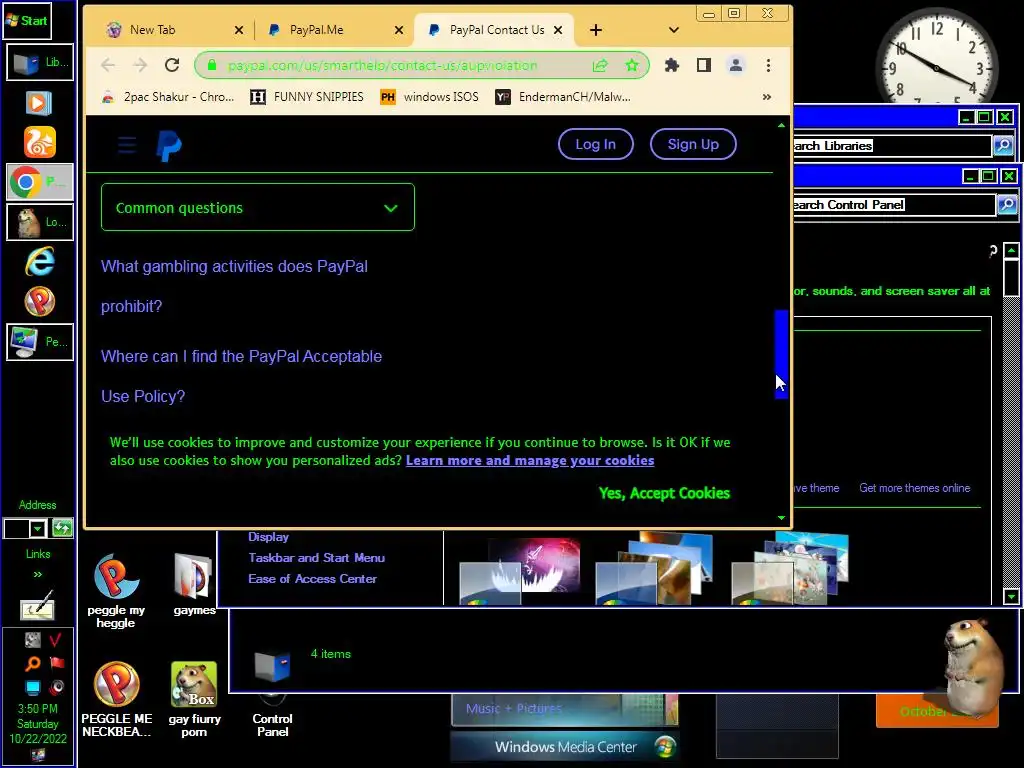Open Chrome profile avatar

735,65
